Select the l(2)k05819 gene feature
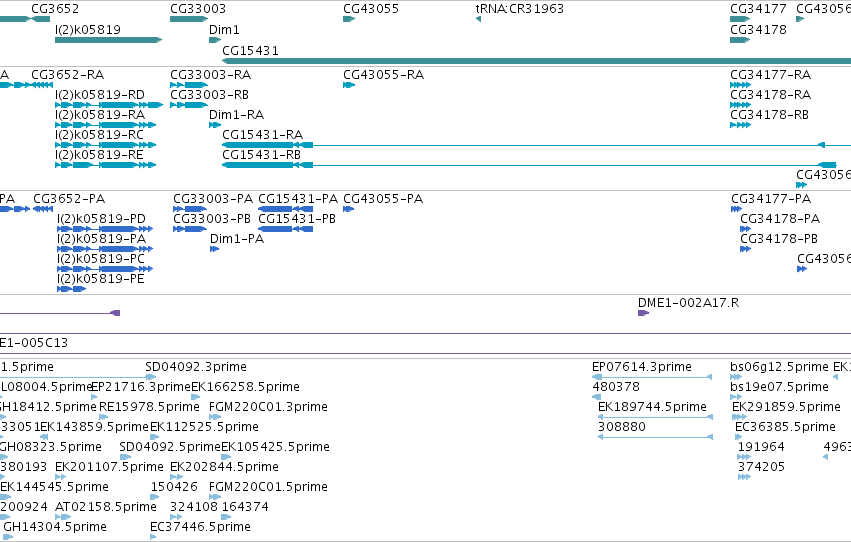Viewport: 851px width, 542px height. click(x=109, y=40)
